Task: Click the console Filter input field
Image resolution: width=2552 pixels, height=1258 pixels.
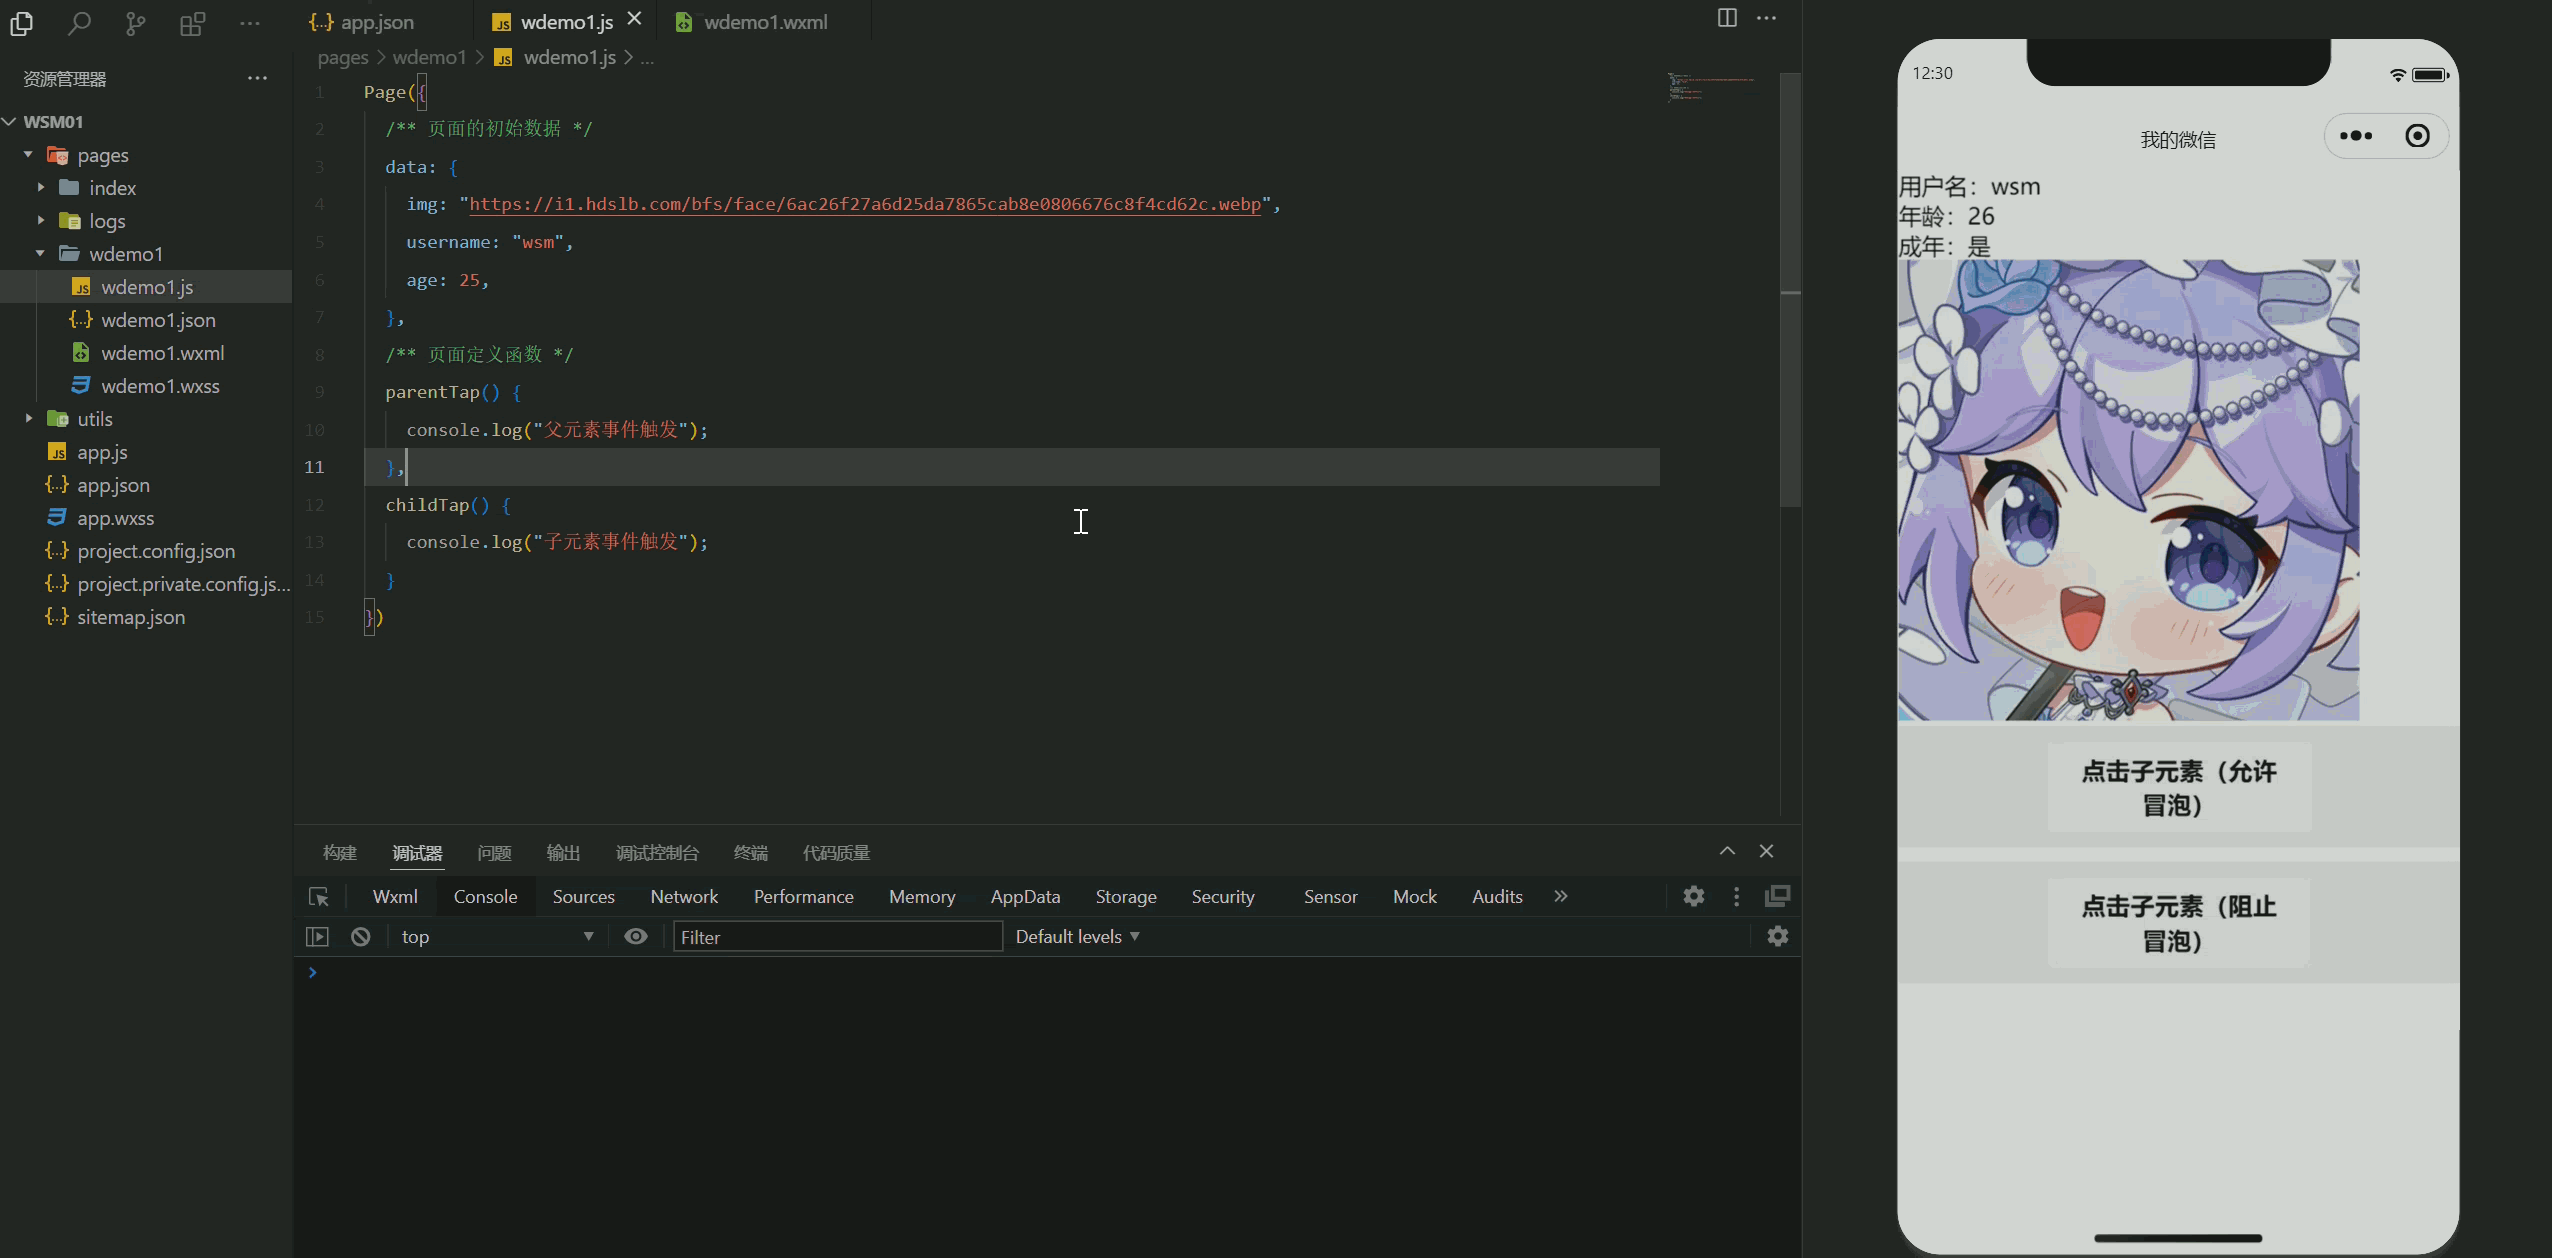Action: (x=837, y=937)
